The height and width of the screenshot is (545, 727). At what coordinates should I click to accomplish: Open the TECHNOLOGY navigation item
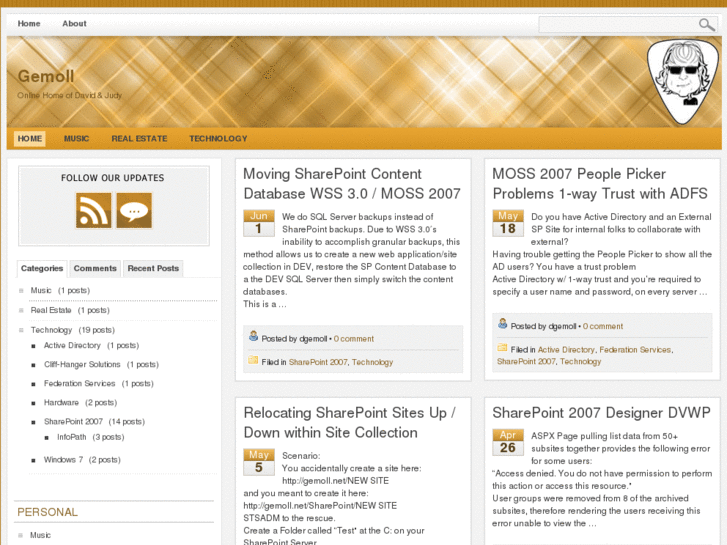(218, 139)
